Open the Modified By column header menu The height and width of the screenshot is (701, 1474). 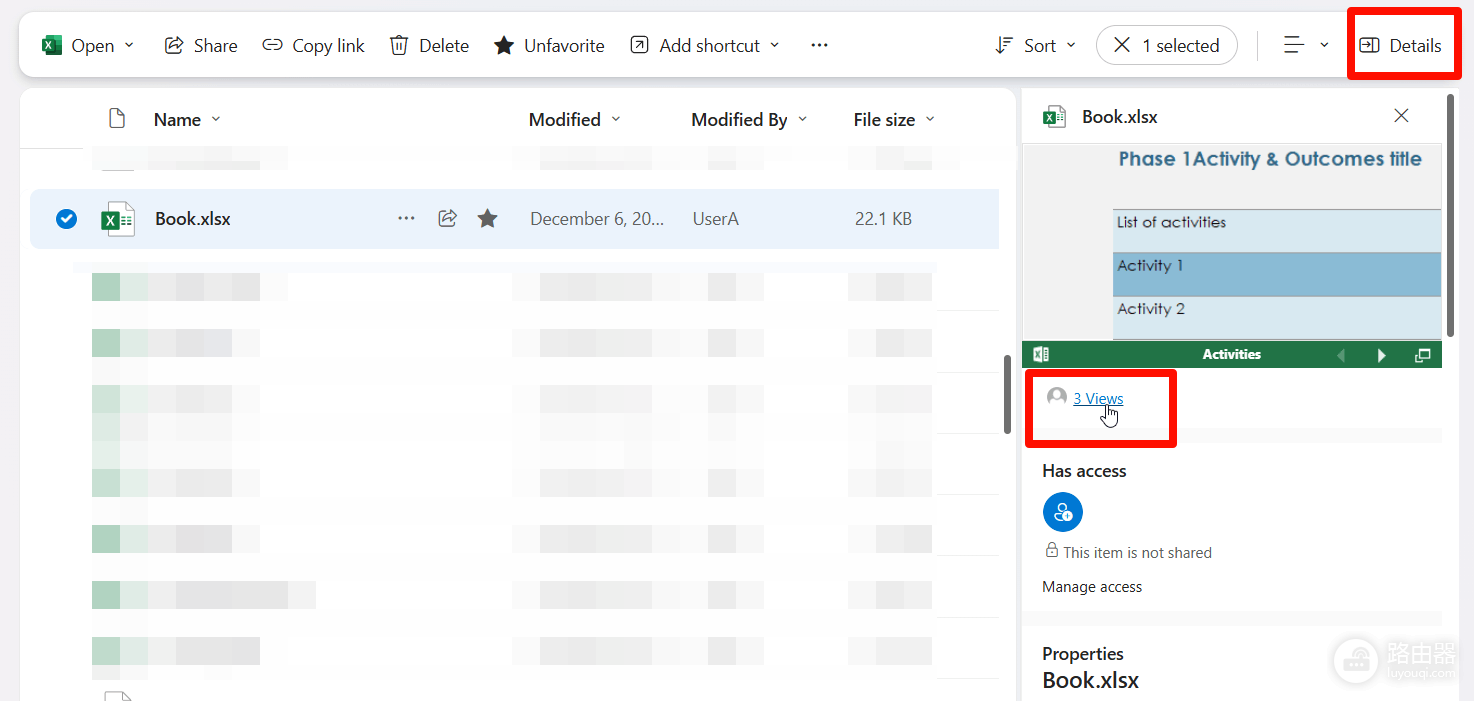click(x=750, y=120)
